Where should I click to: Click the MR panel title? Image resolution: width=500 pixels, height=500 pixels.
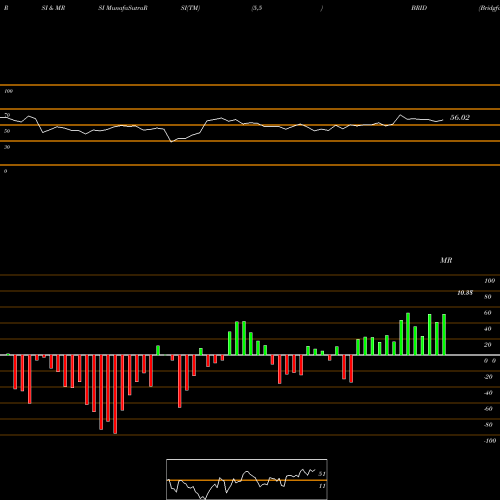click(446, 260)
